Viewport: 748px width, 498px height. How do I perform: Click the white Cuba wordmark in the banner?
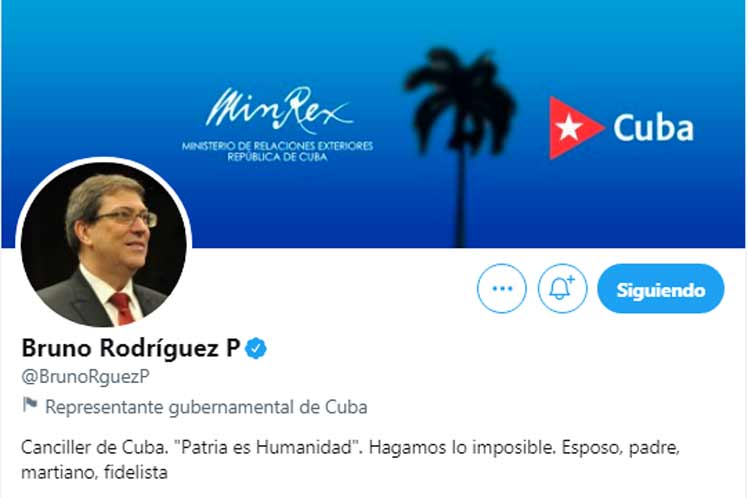(654, 128)
